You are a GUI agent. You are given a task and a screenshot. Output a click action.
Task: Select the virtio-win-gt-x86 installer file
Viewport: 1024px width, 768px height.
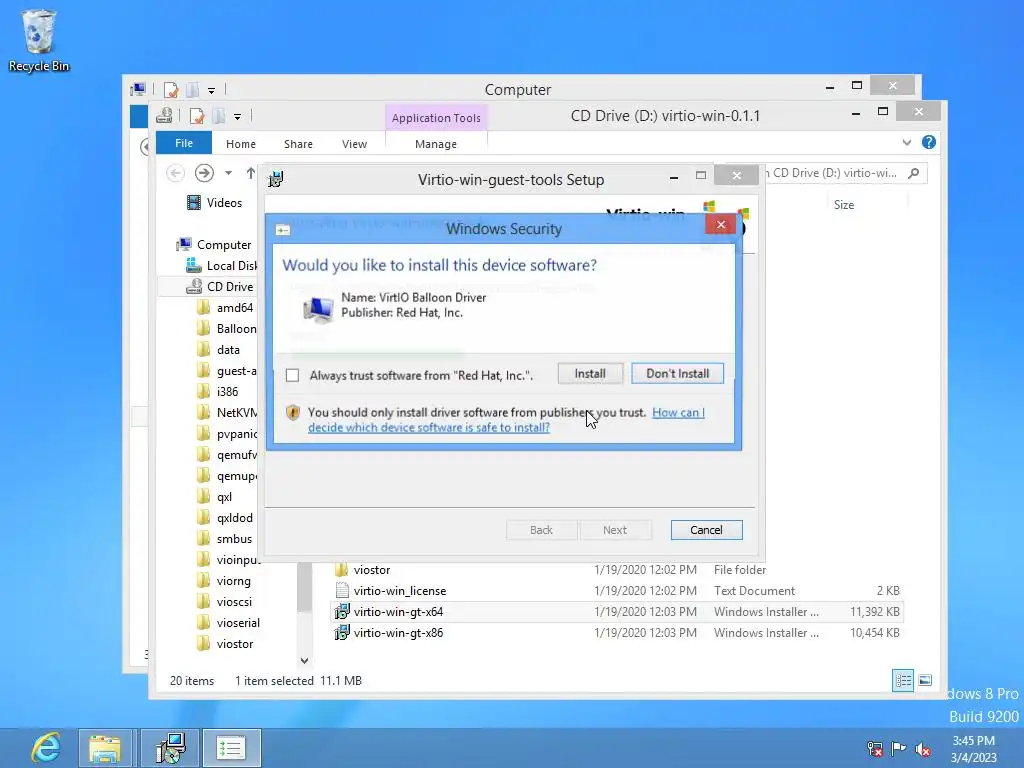click(617, 633)
